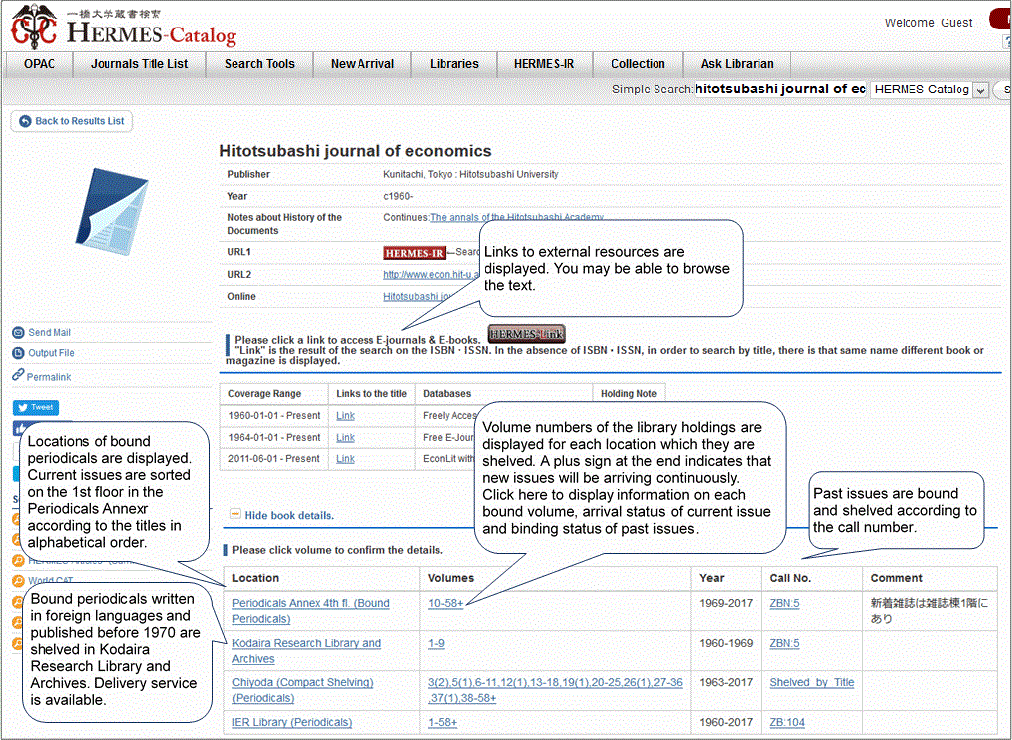Click the Back to Results List arrow icon
The image size is (1012, 740).
(x=25, y=121)
